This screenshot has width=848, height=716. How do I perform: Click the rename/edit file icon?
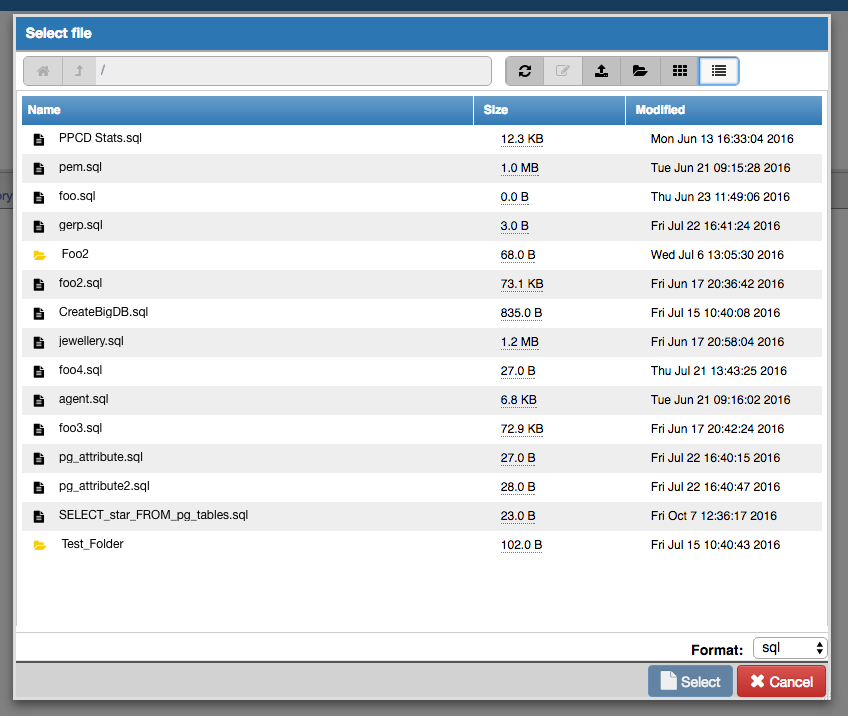point(563,71)
